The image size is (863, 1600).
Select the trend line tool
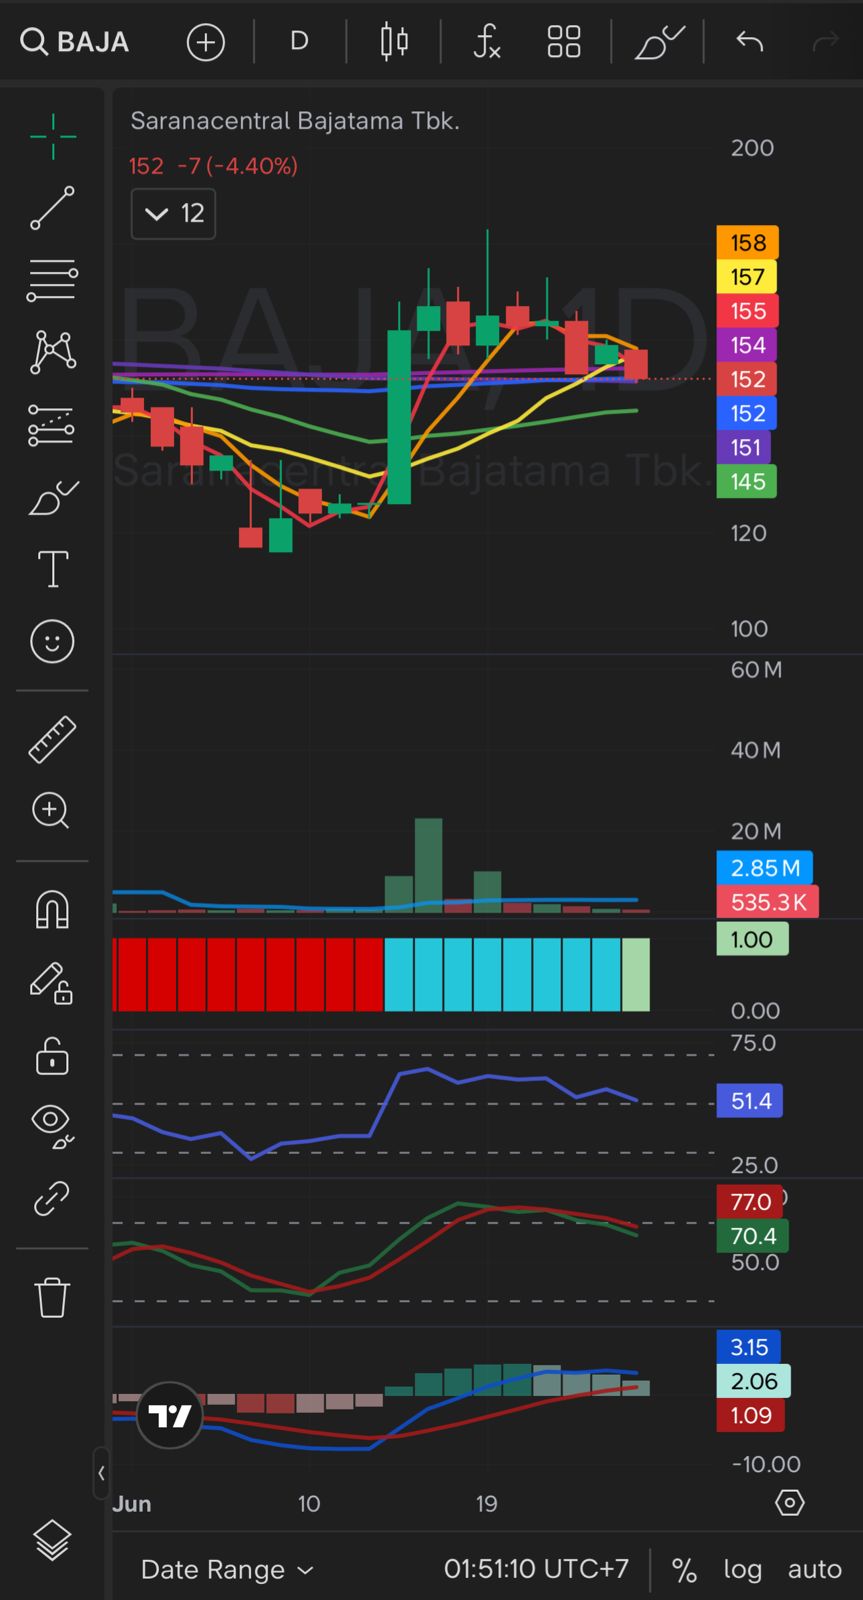click(x=52, y=208)
